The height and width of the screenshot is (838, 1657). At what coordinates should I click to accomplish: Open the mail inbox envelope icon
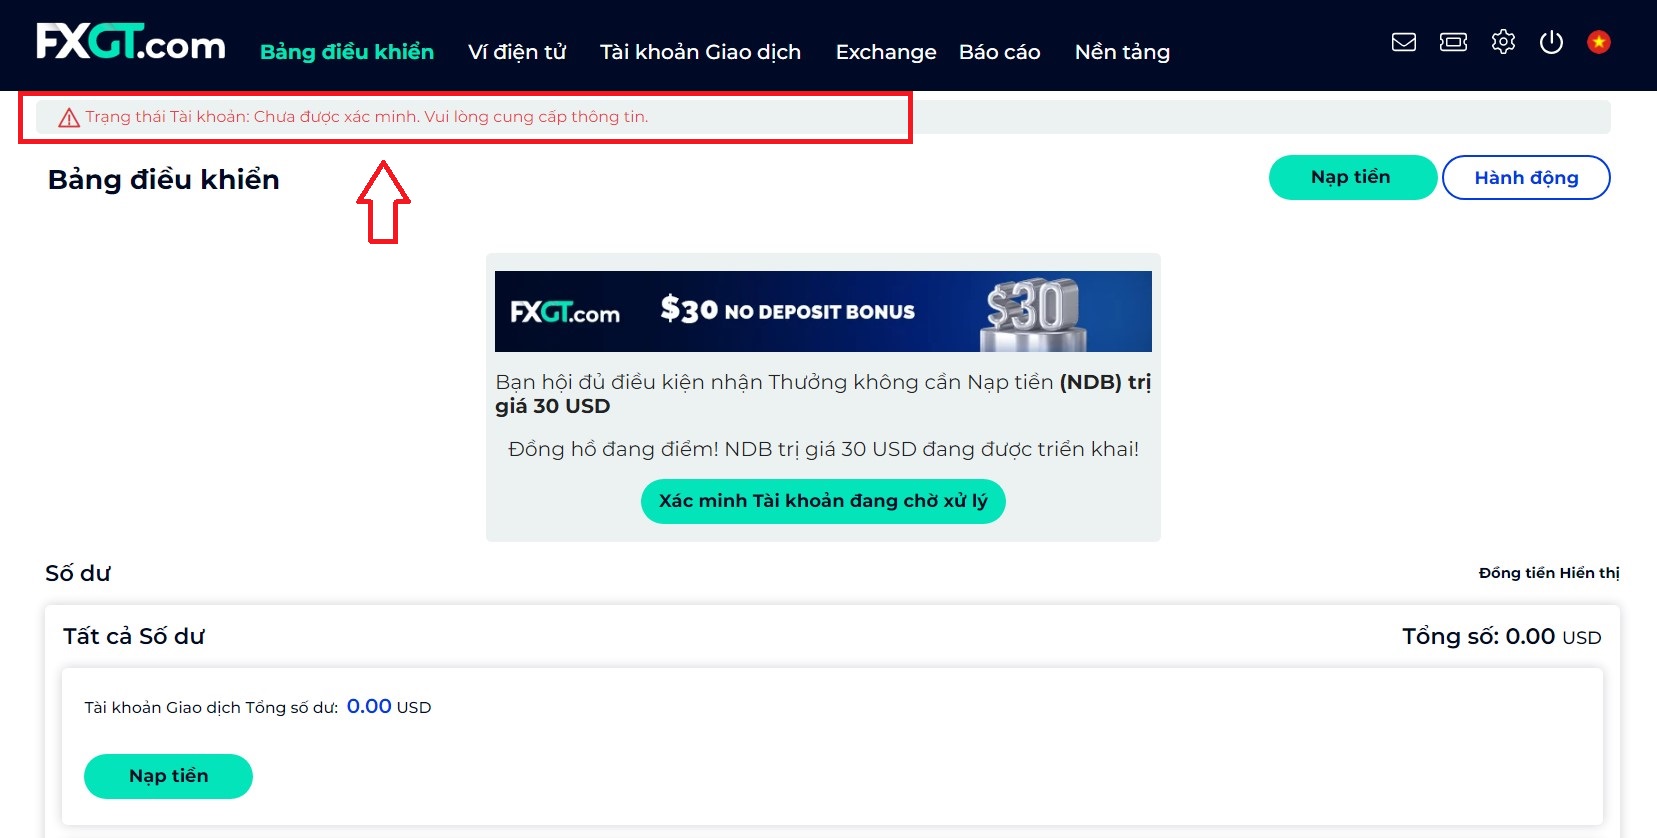pos(1404,42)
